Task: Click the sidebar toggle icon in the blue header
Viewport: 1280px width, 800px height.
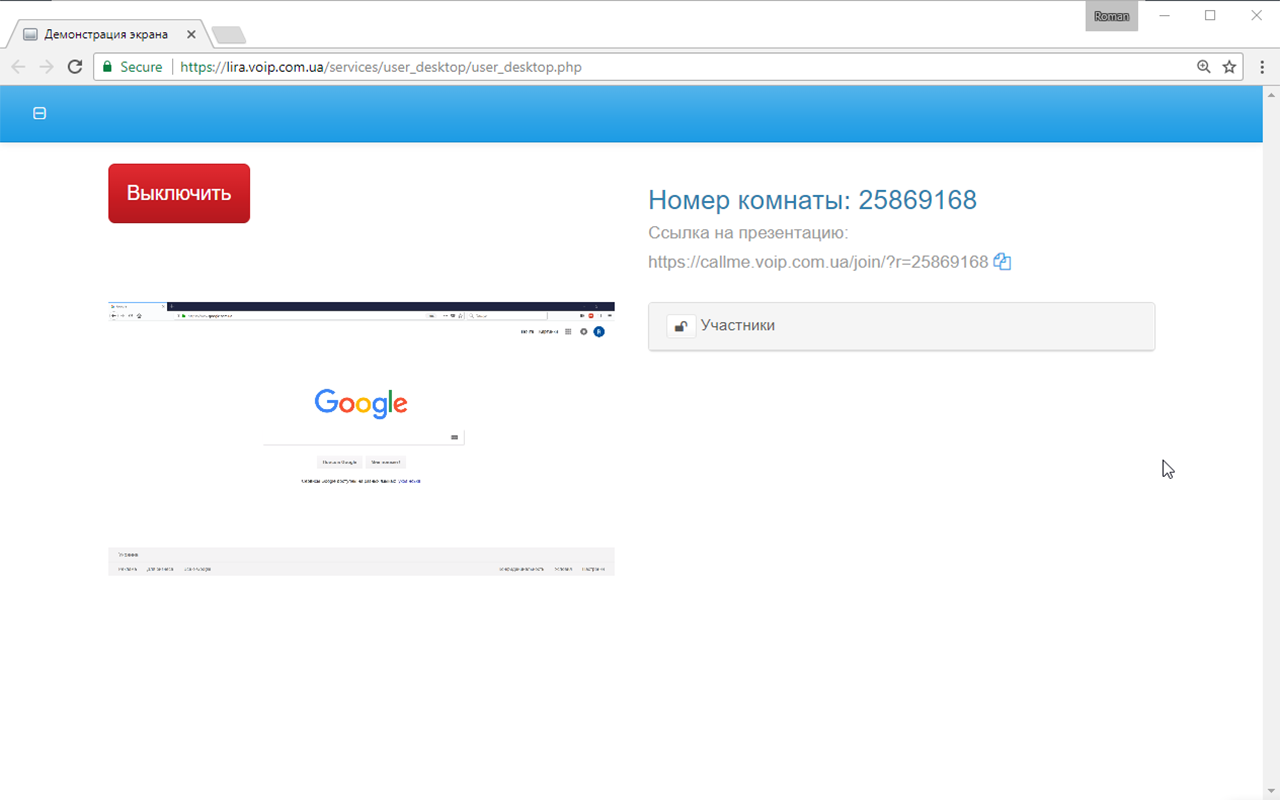Action: click(x=39, y=113)
